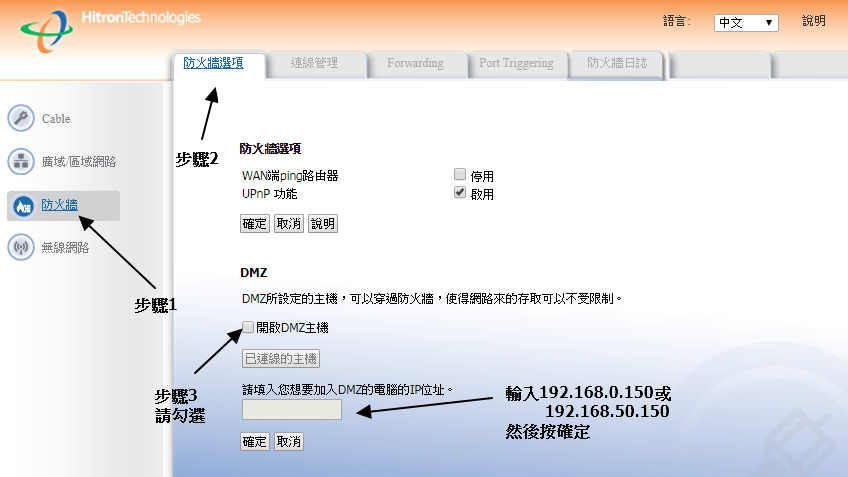848x477 pixels.
Task: Click the DMZ IP address input field
Action: (292, 410)
